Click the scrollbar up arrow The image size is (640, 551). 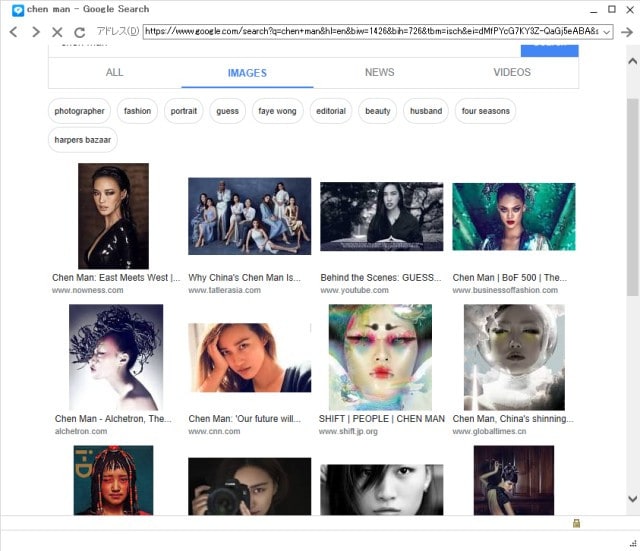point(633,61)
